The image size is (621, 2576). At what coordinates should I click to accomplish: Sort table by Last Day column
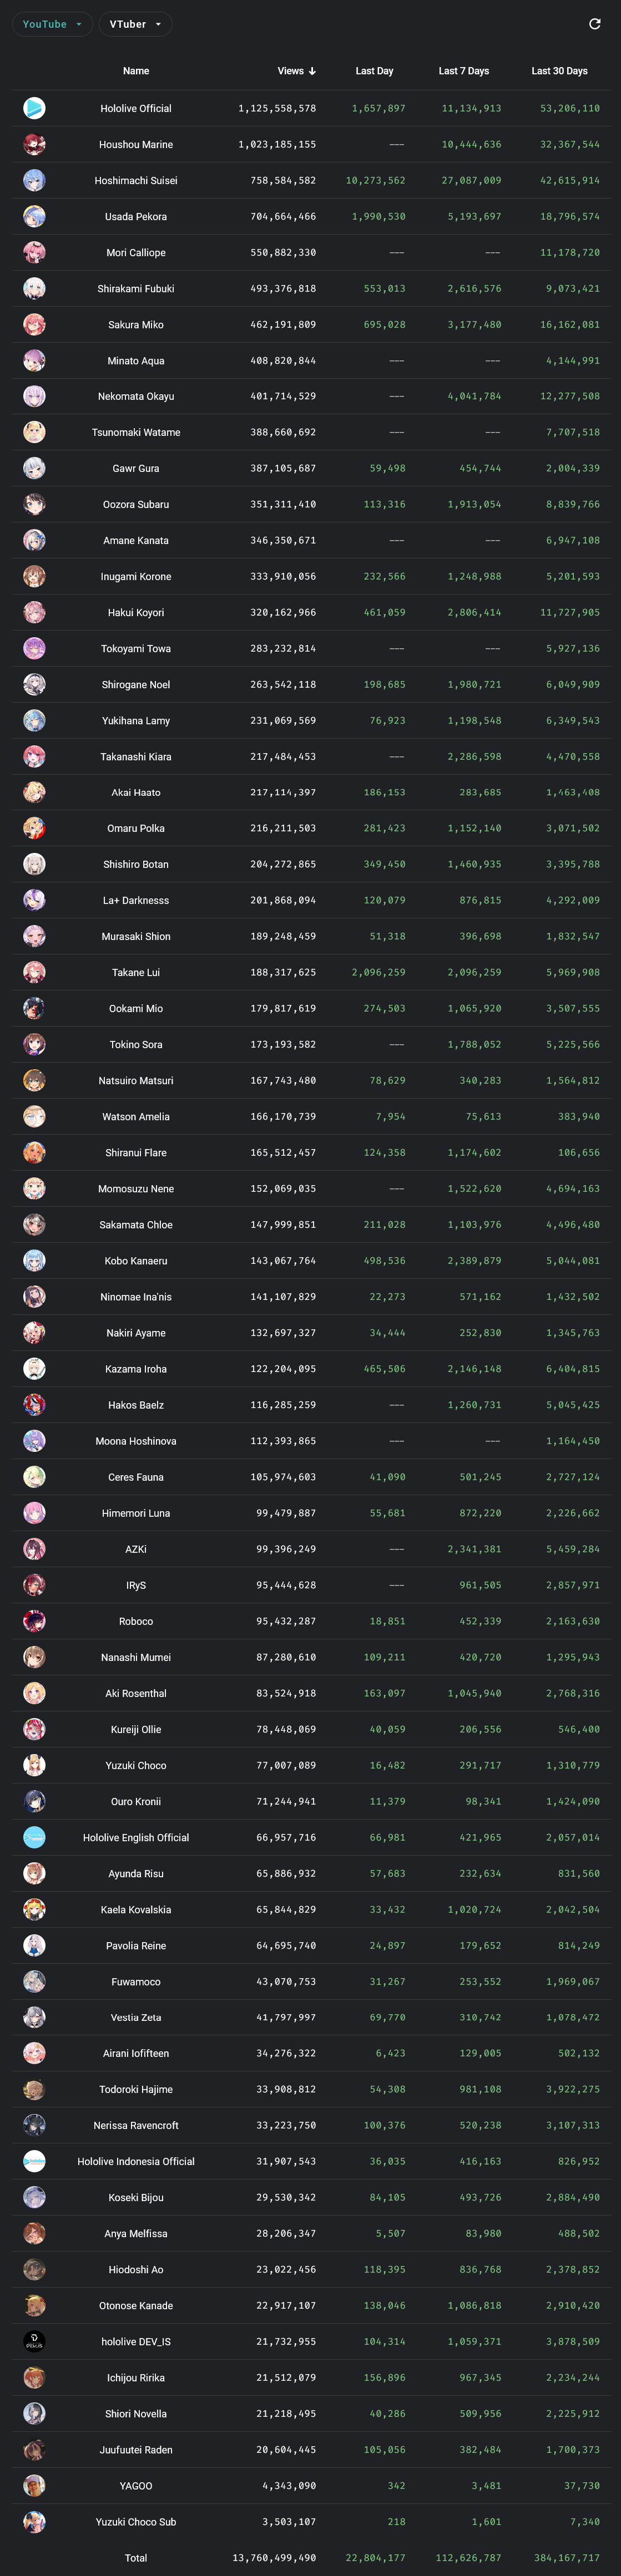(x=374, y=71)
